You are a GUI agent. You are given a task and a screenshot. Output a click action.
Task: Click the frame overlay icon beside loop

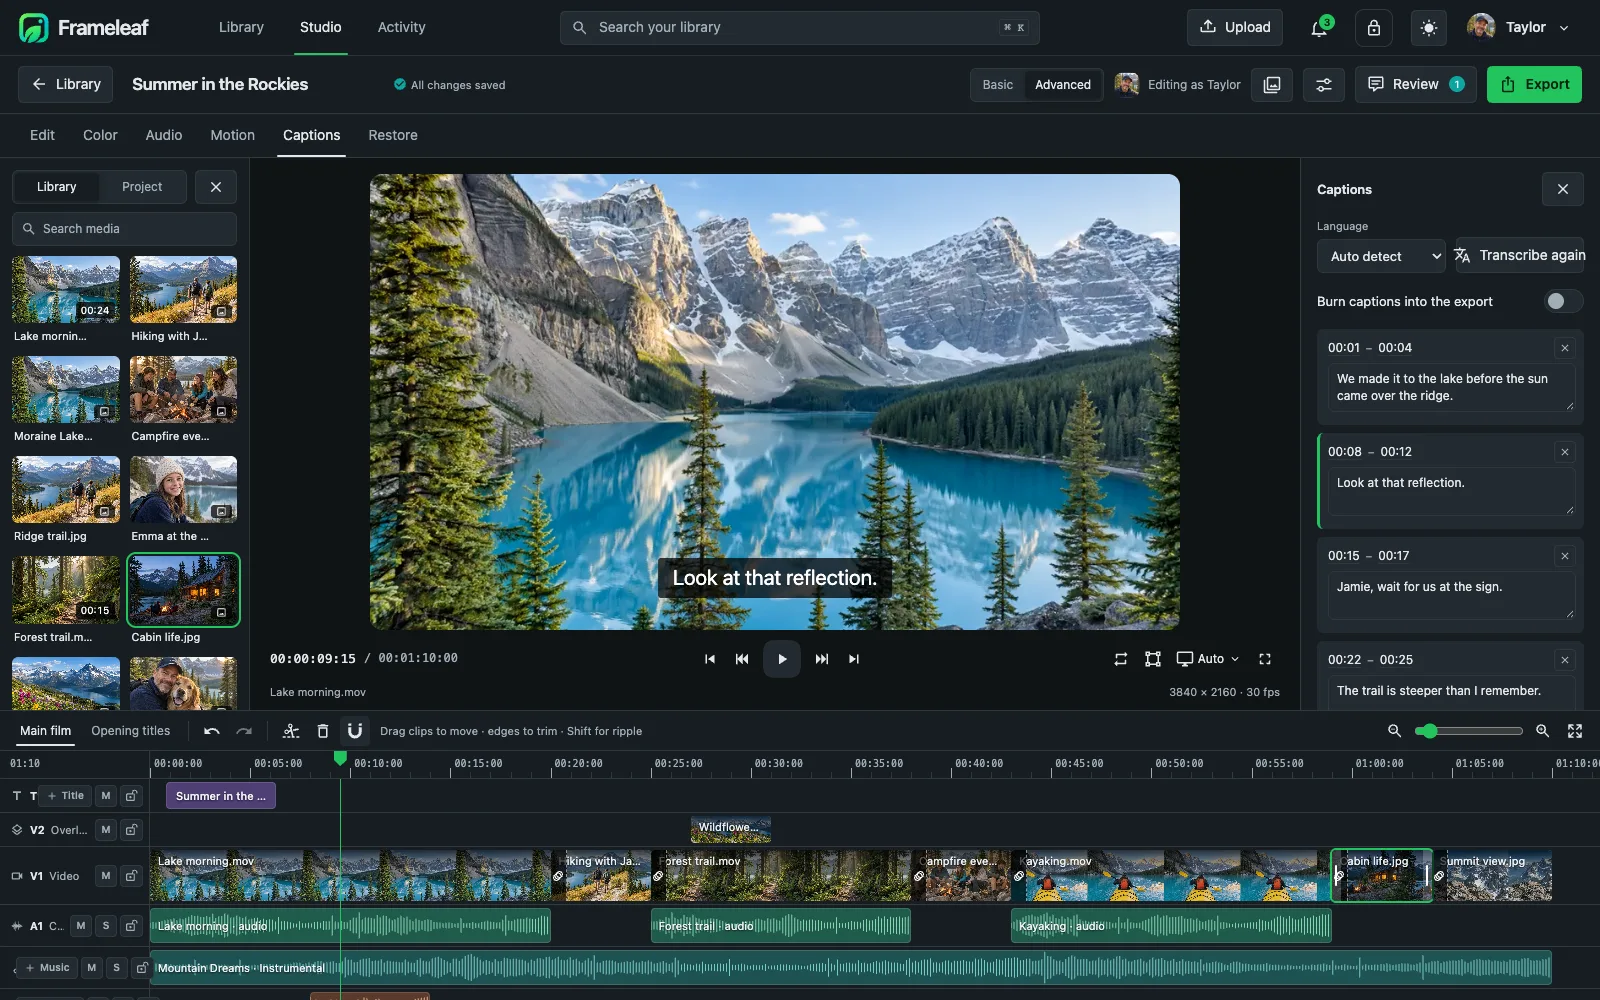click(1153, 659)
